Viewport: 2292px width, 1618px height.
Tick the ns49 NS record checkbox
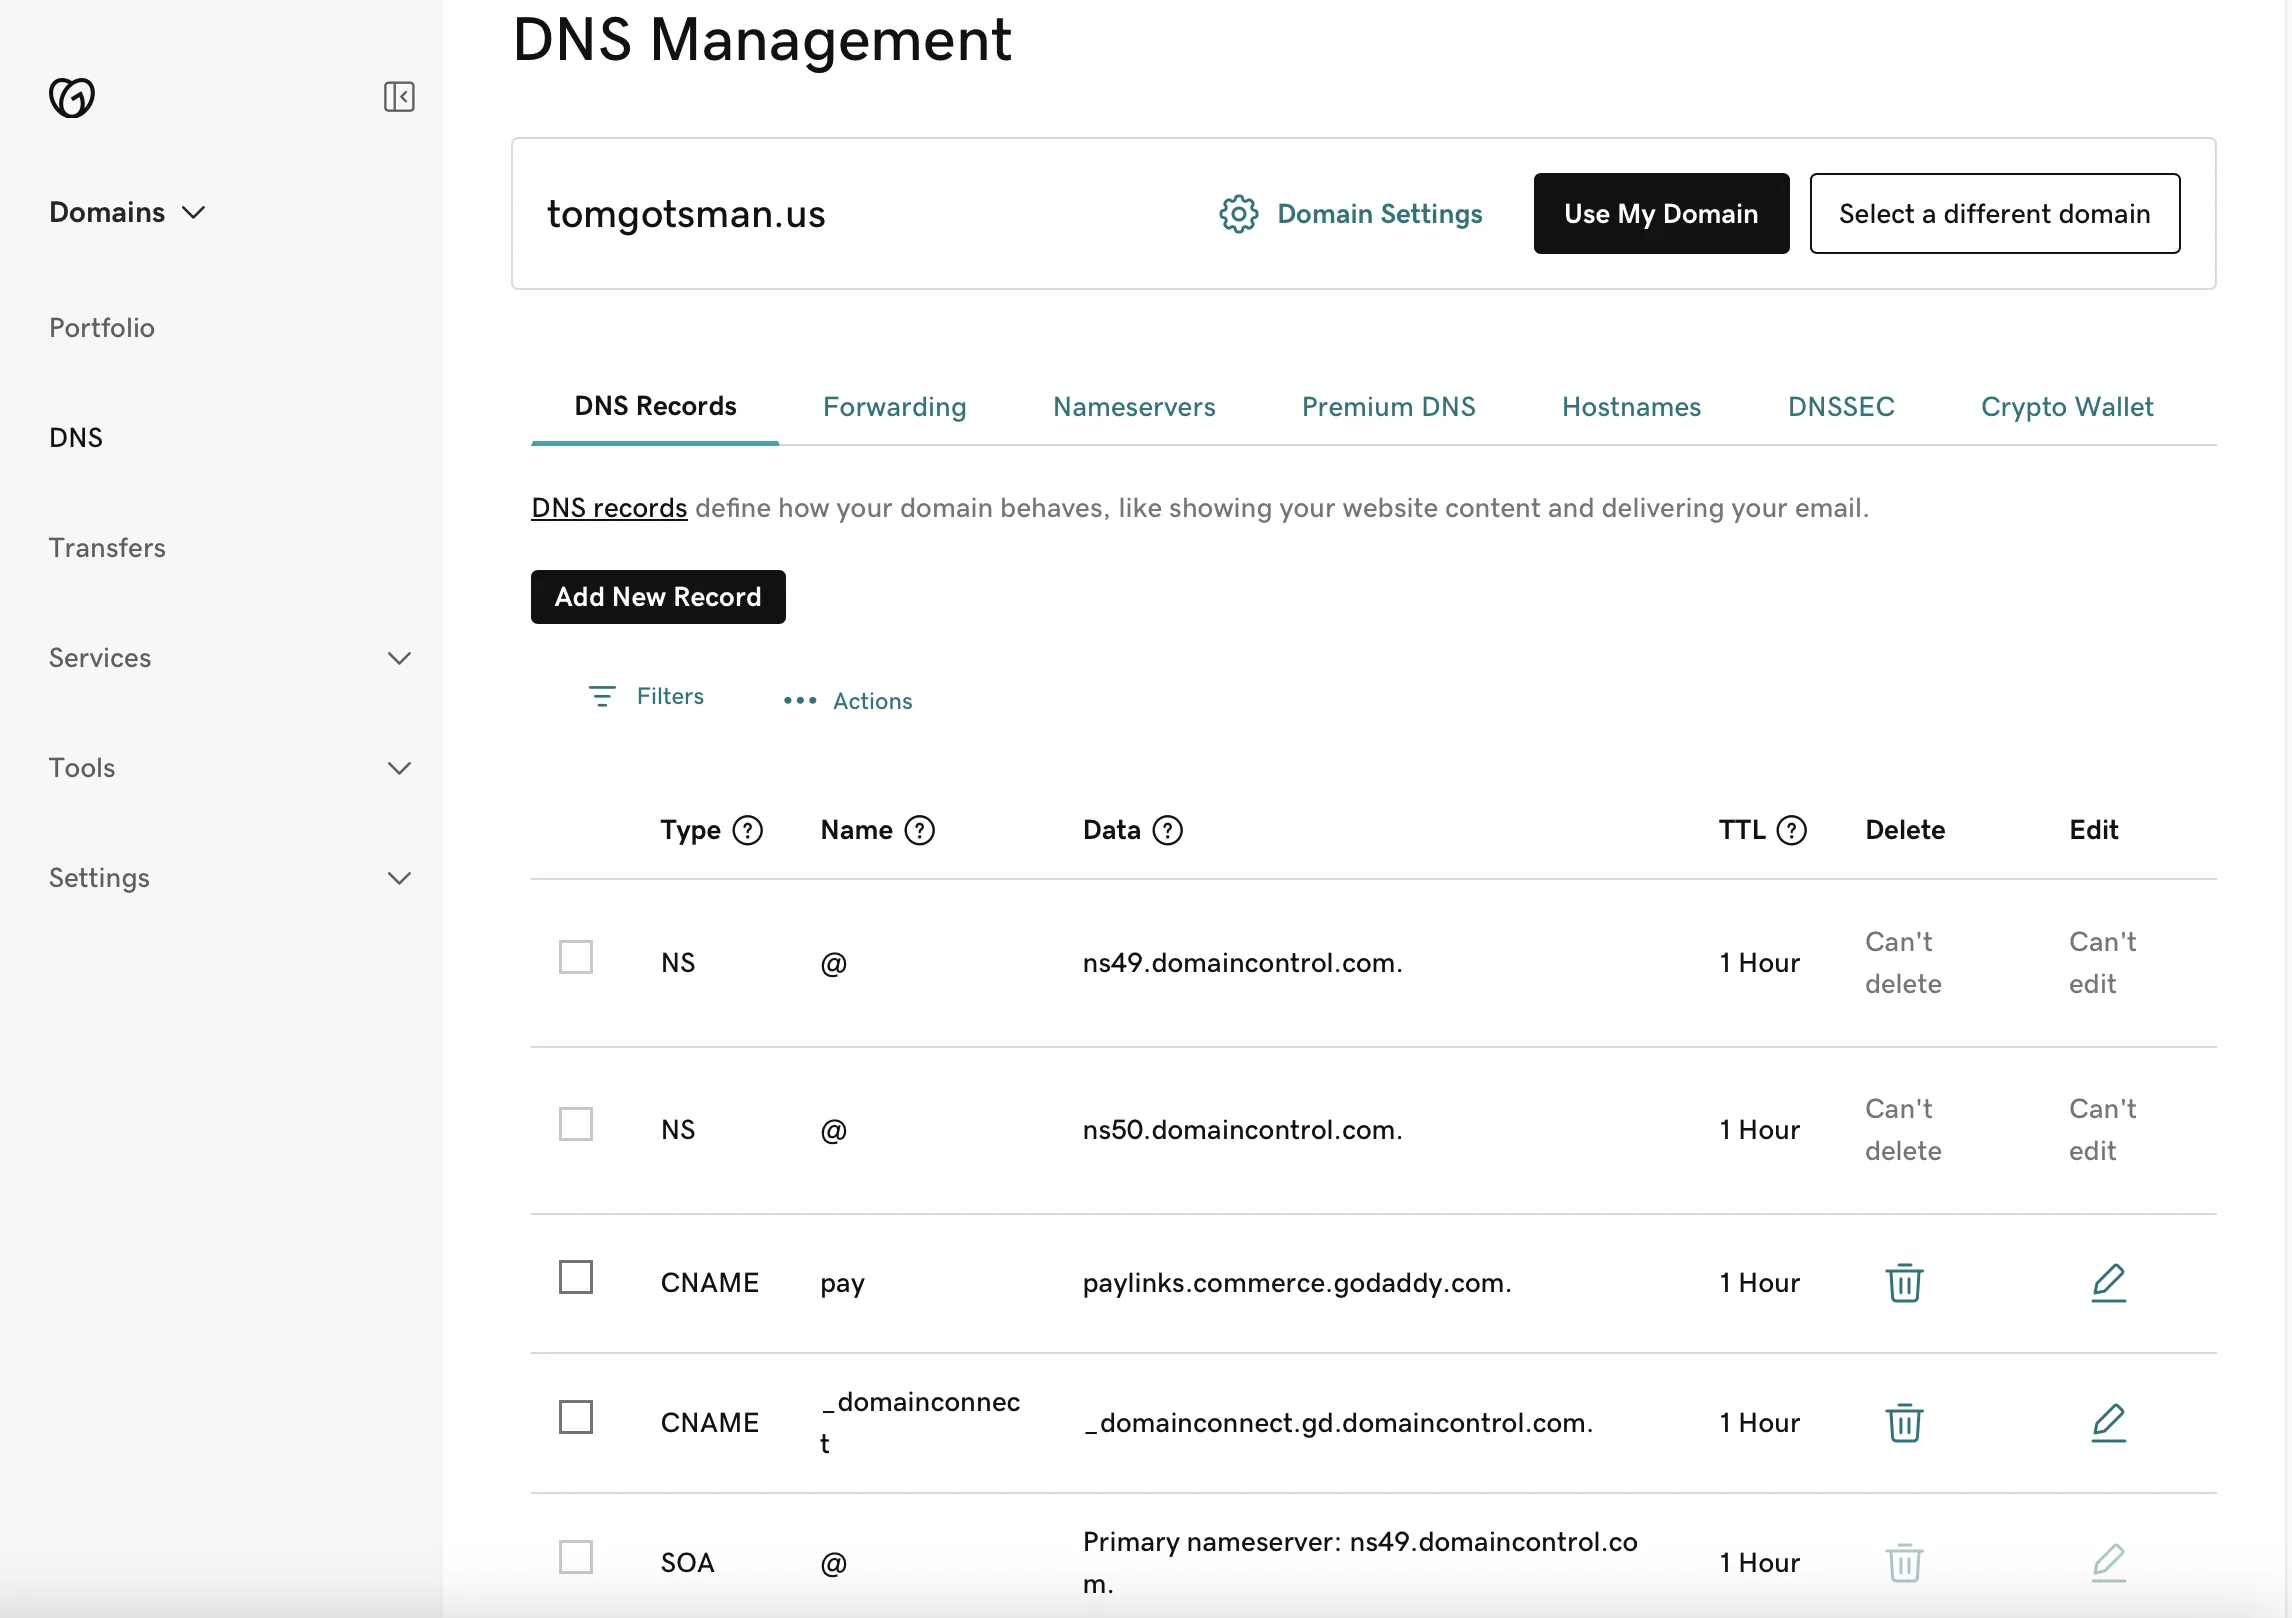pyautogui.click(x=576, y=957)
